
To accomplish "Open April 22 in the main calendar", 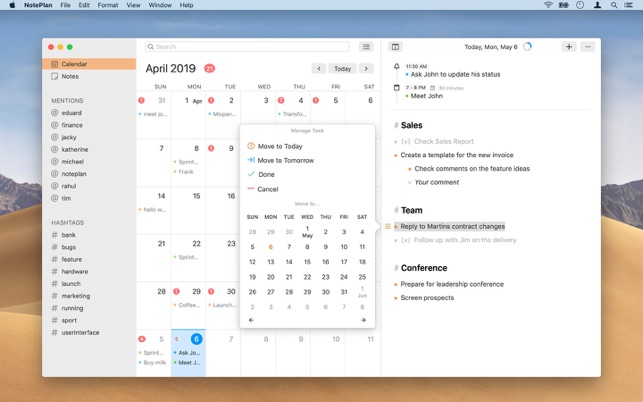I will 188,258.
